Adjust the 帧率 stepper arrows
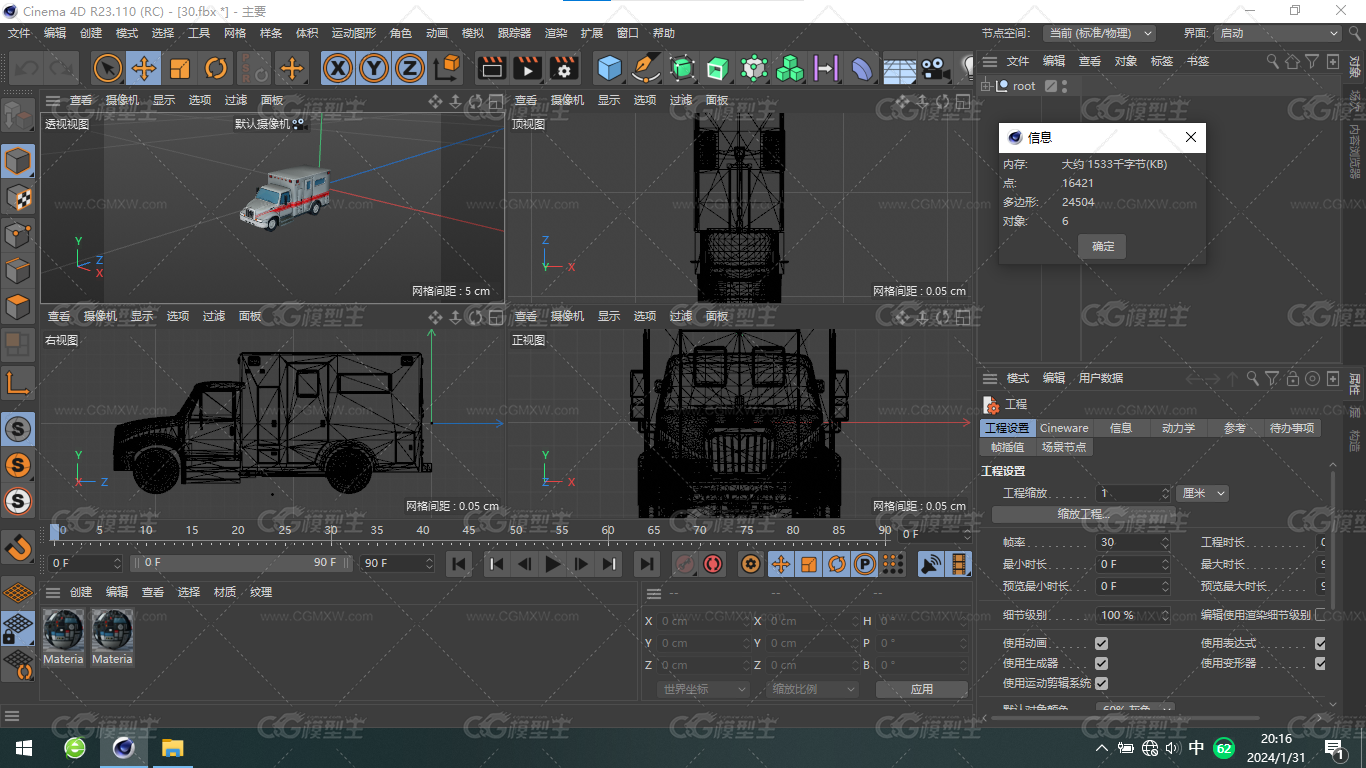The height and width of the screenshot is (768, 1366). pyautogui.click(x=1165, y=542)
